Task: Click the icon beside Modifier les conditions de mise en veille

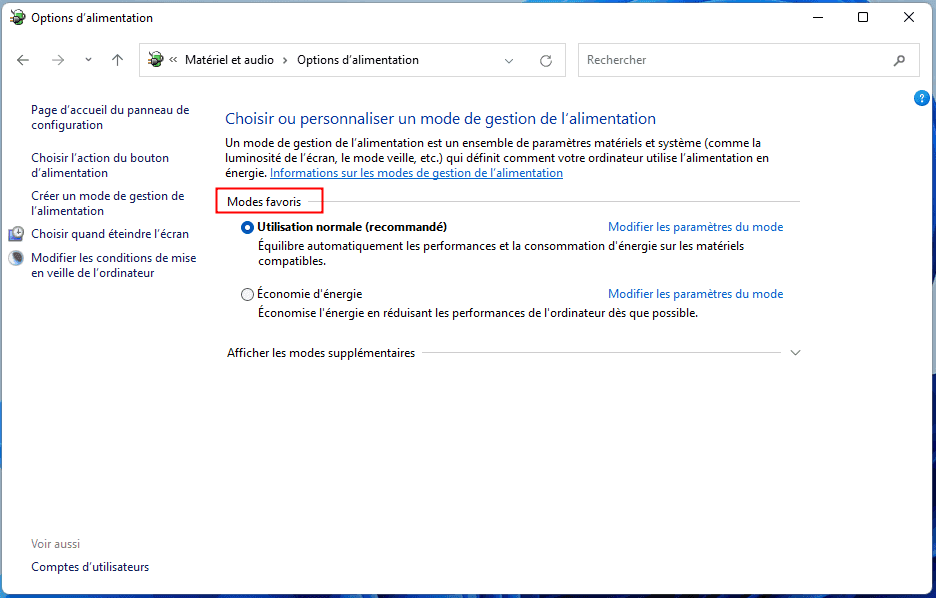Action: (16, 258)
